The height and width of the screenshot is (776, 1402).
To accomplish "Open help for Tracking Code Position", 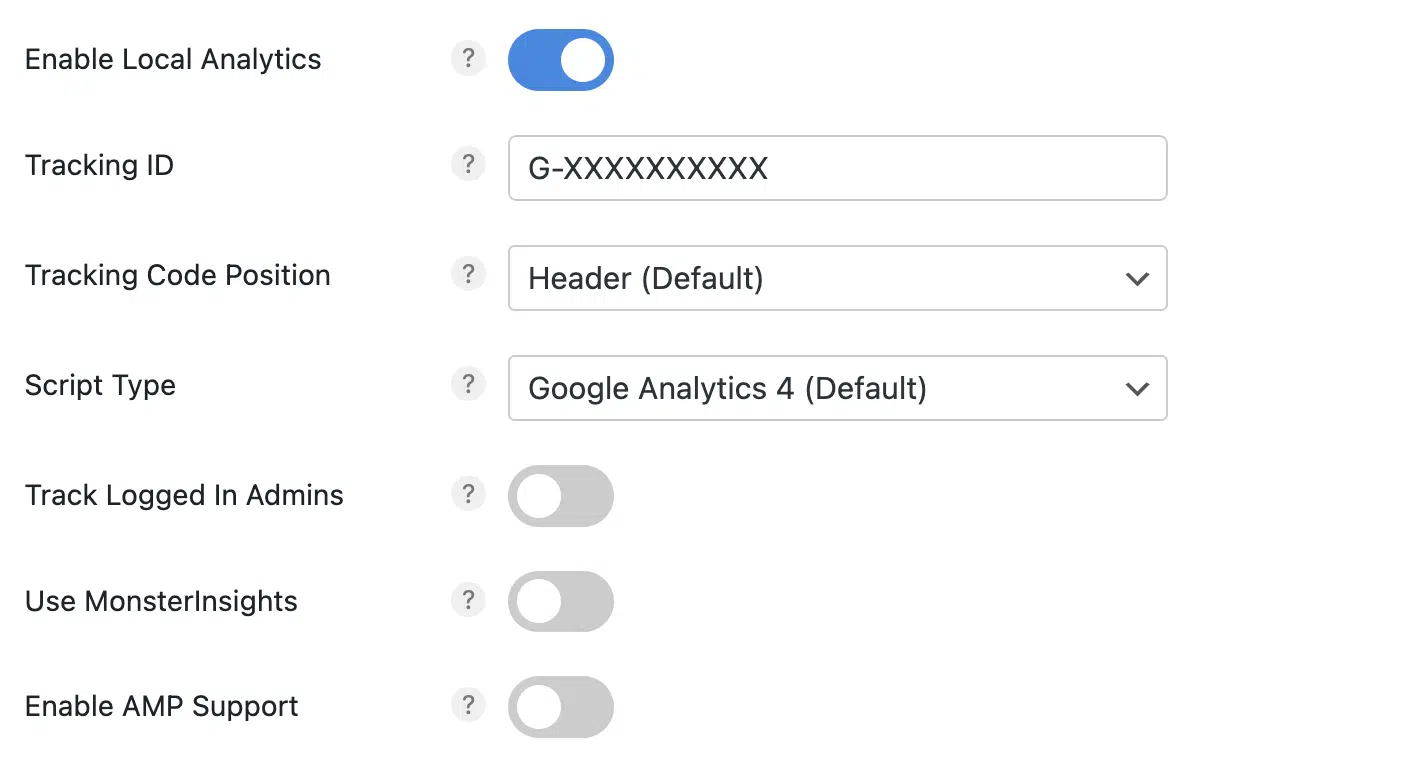I will (468, 274).
